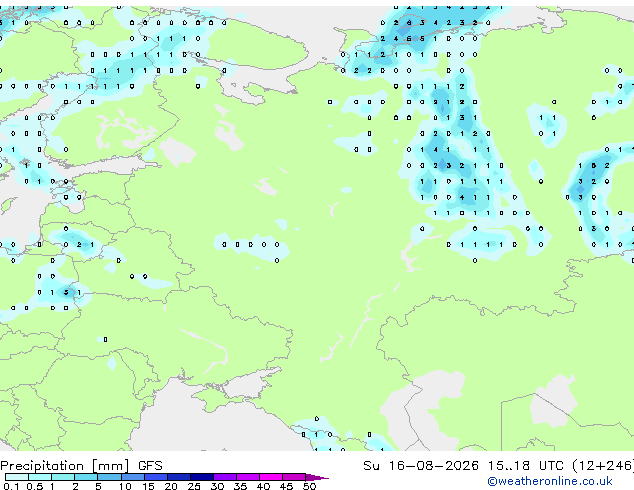Image resolution: width=634 pixels, height=490 pixels.
Task: Click the 0.5–1 mm legend swatch
Action: point(40,477)
